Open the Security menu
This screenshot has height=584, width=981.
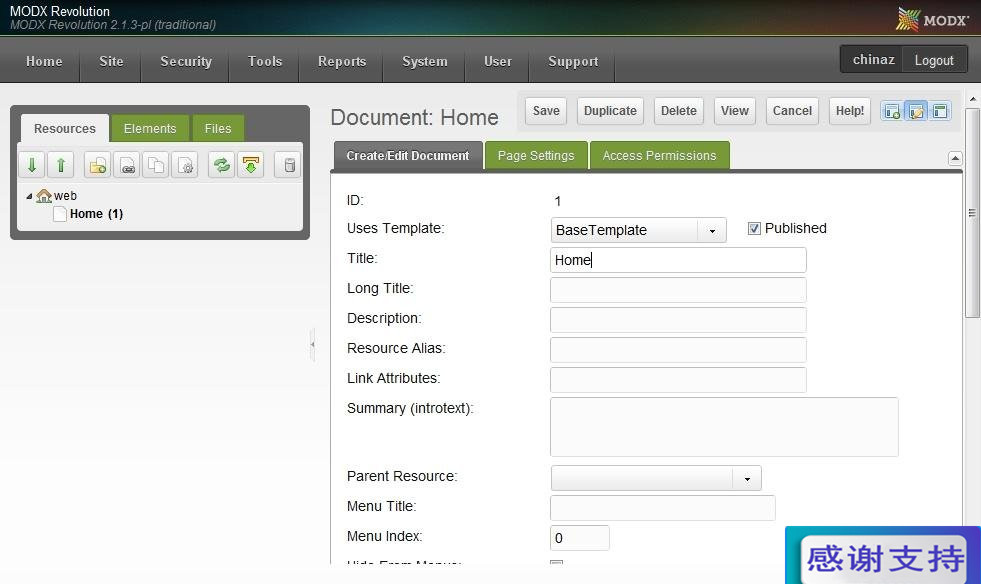(186, 61)
